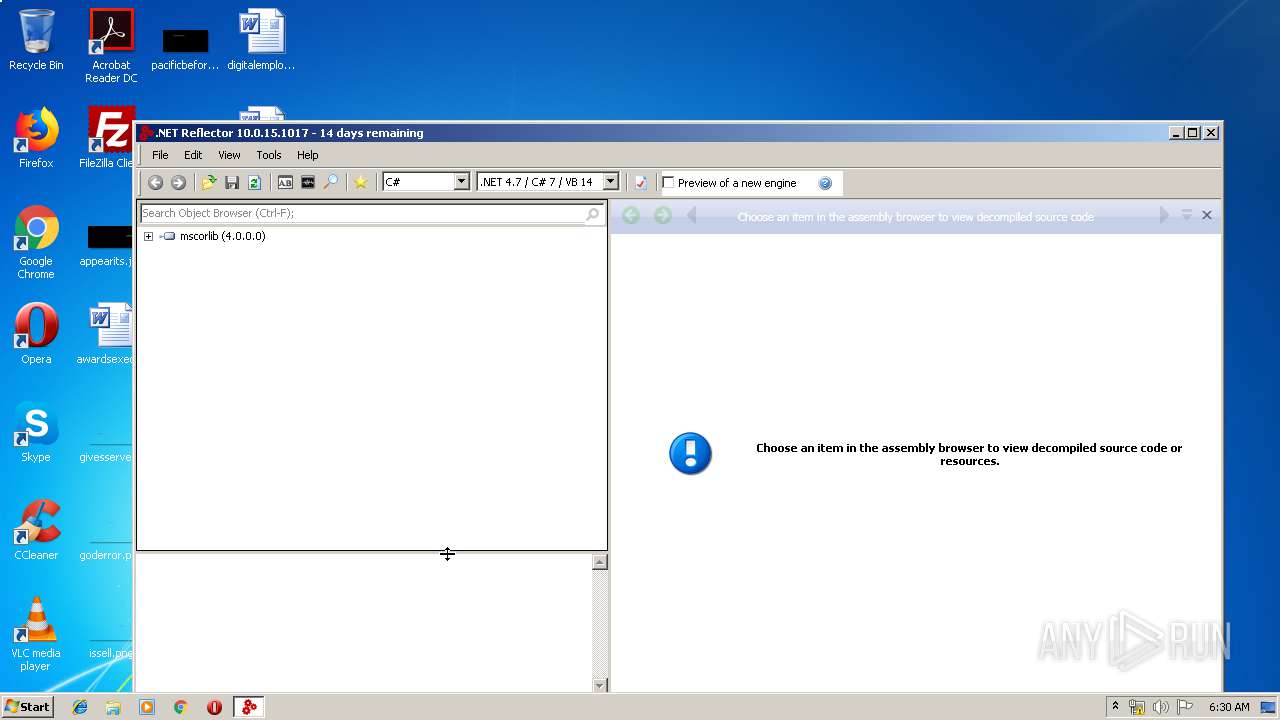Open the code pane tab list dropdown
This screenshot has width=1280, height=720.
(1187, 215)
